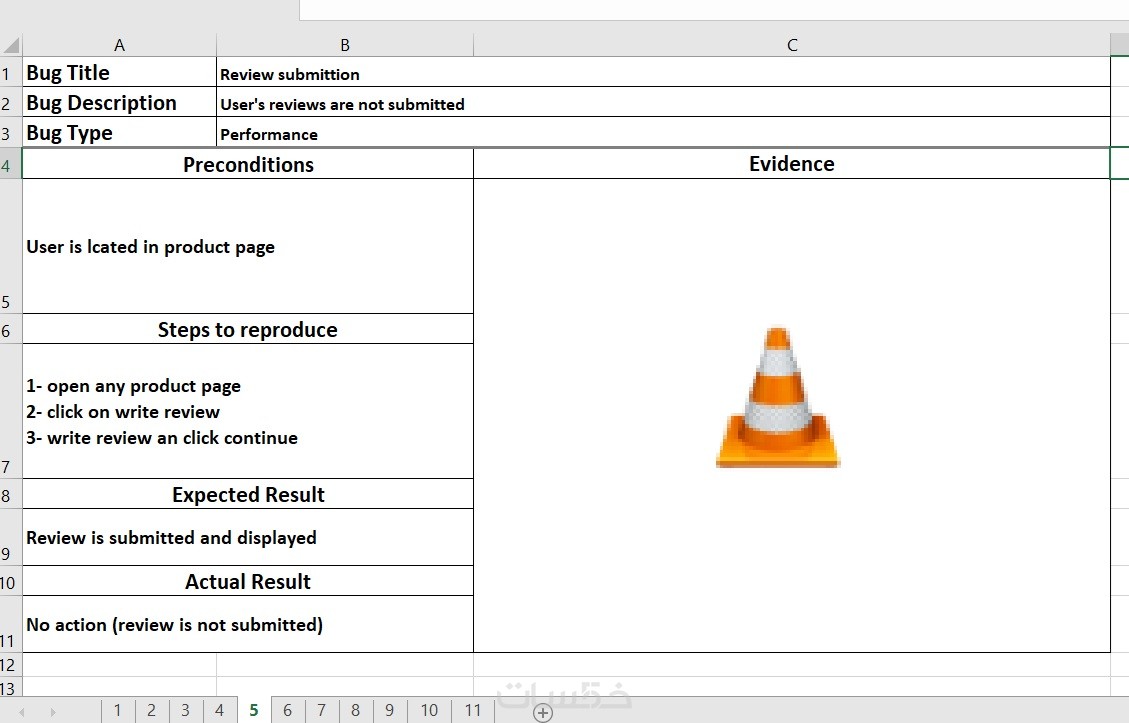Go to previous sheet tabs arrow

[22, 712]
